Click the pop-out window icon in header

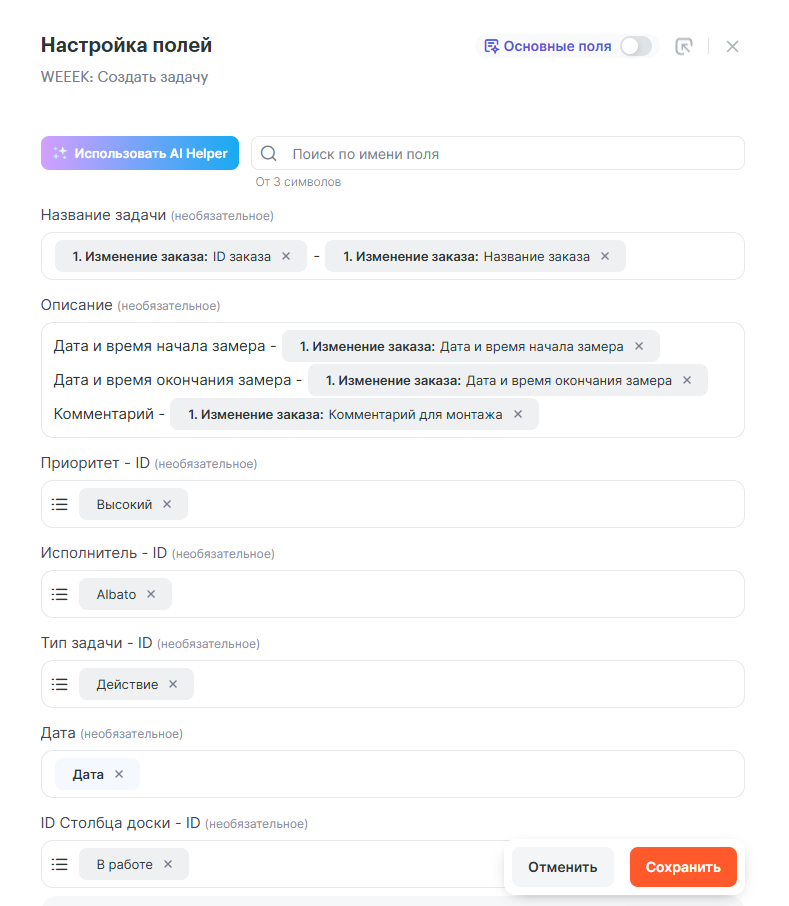click(684, 46)
